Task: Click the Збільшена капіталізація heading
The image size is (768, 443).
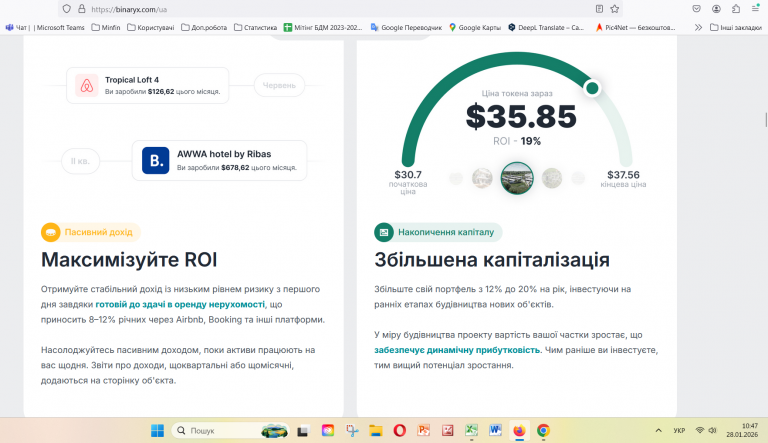Action: [x=492, y=260]
